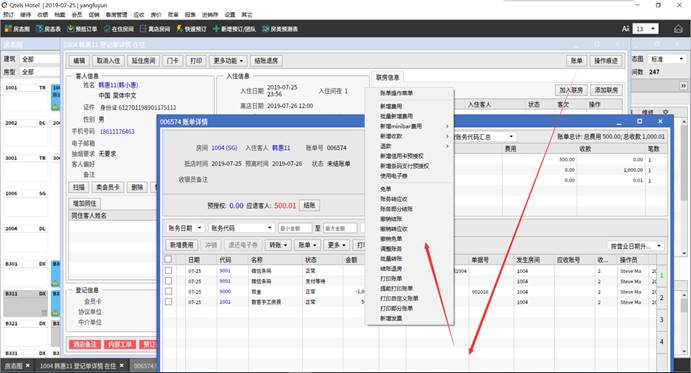Open the 设置 menu in menu bar
The height and width of the screenshot is (373, 691).
pyautogui.click(x=230, y=15)
